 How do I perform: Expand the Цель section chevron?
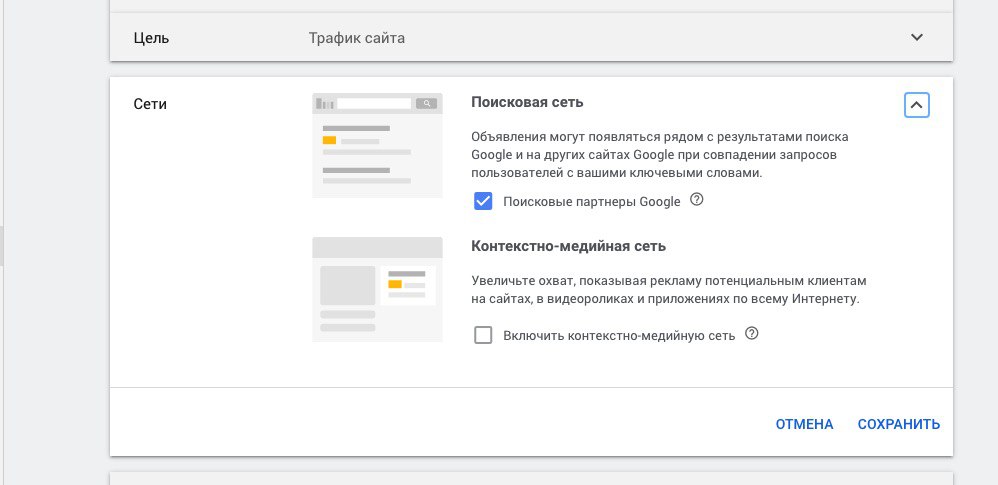pyautogui.click(x=917, y=37)
